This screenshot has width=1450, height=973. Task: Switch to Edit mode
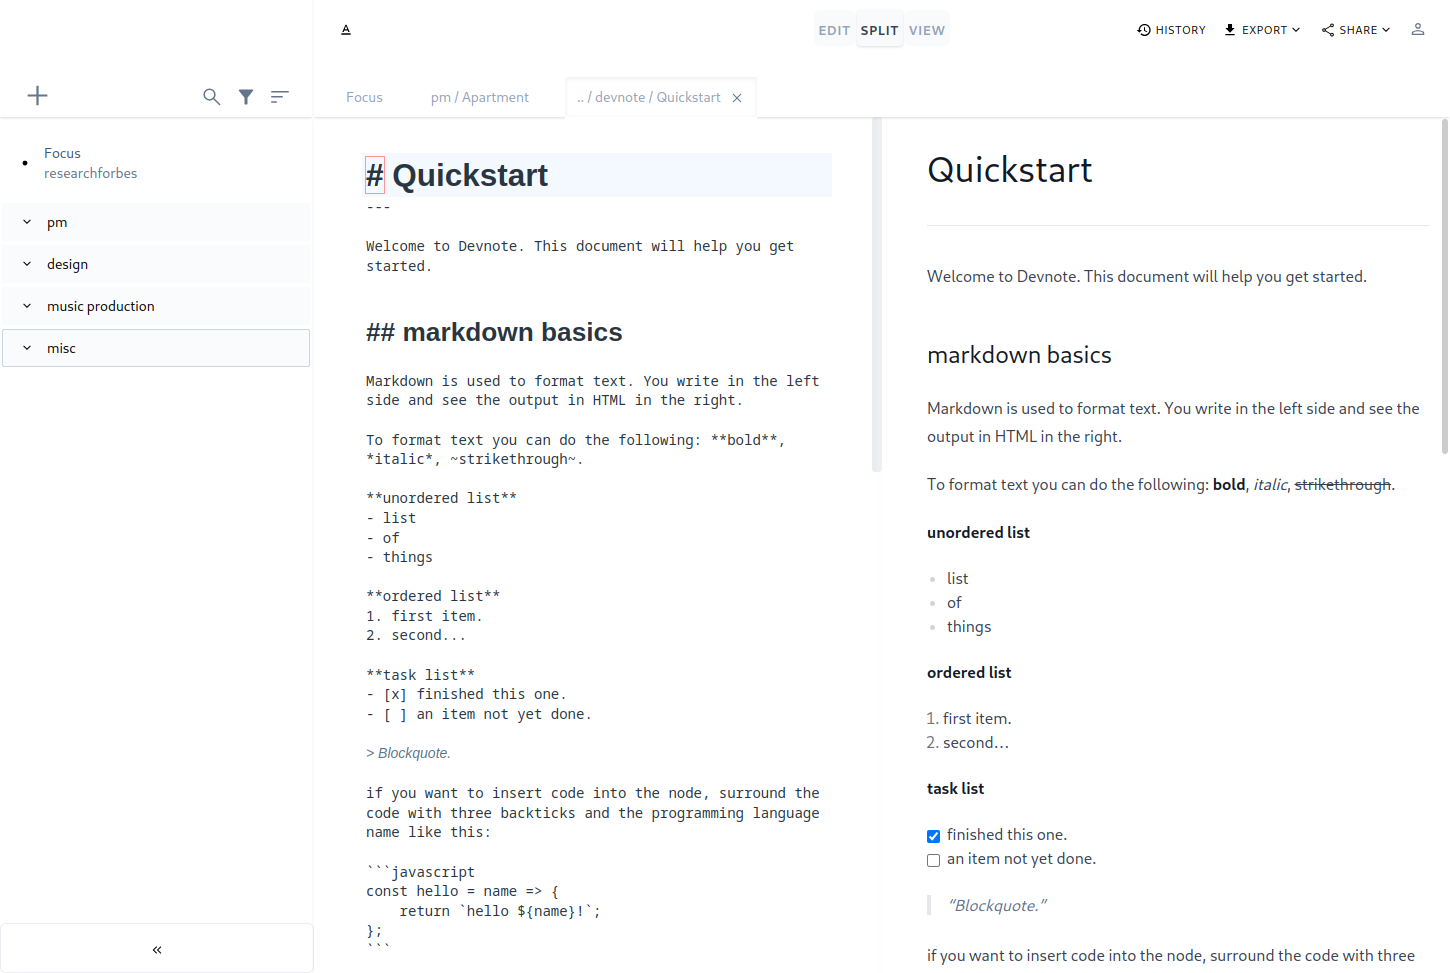[x=834, y=31]
